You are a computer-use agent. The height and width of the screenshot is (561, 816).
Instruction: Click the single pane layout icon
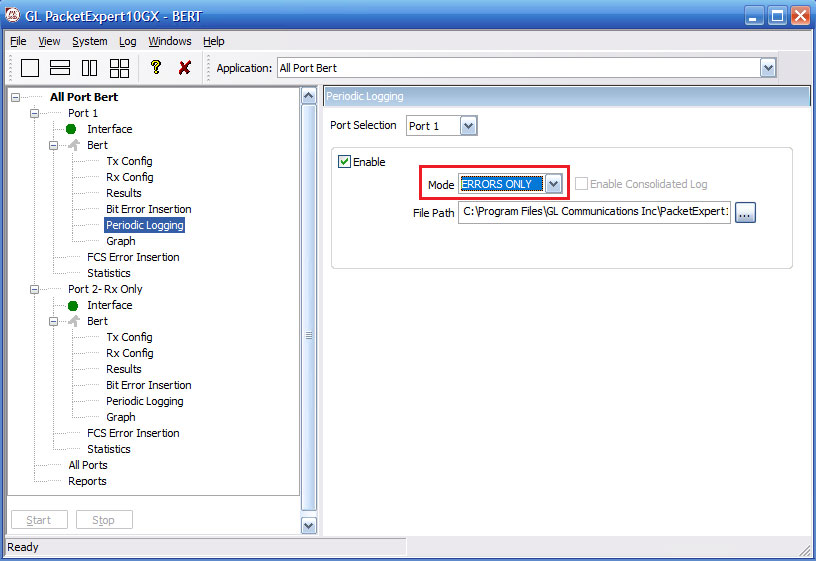click(30, 68)
